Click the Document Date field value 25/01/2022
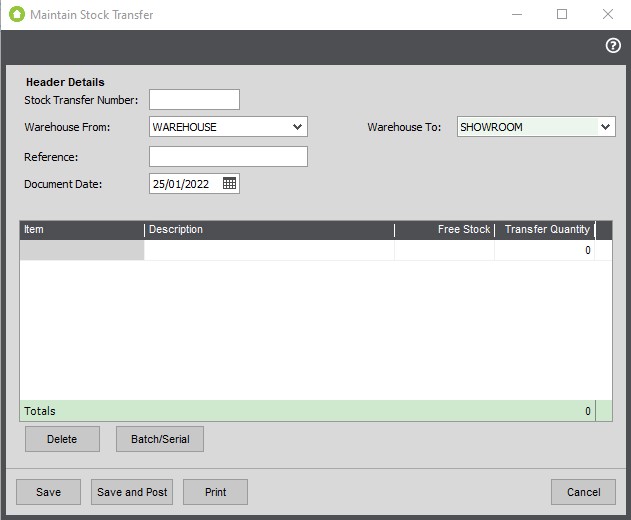This screenshot has height=520, width=631. click(x=181, y=184)
